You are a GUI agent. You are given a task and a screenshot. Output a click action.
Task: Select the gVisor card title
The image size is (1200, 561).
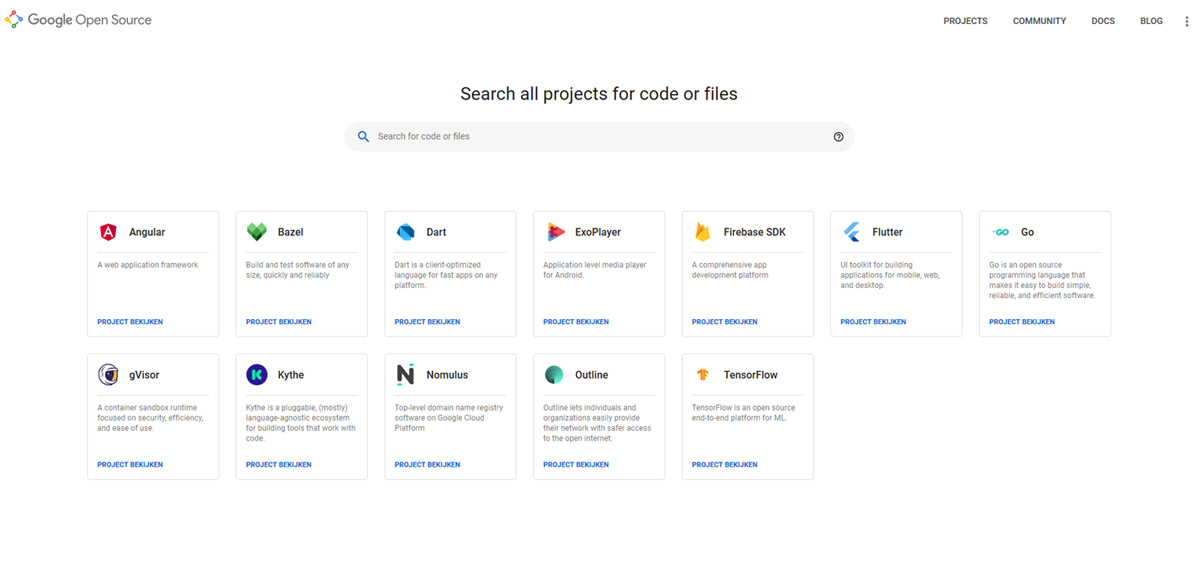point(144,375)
